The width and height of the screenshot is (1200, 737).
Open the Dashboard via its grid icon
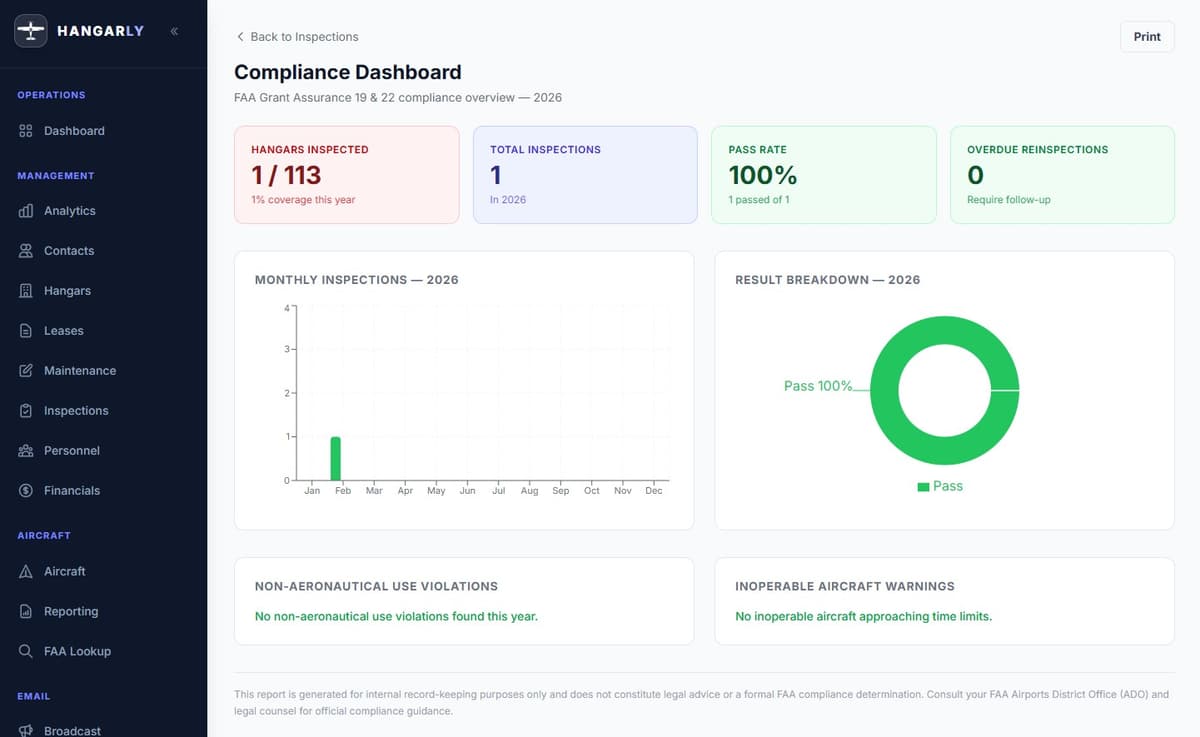point(27,130)
